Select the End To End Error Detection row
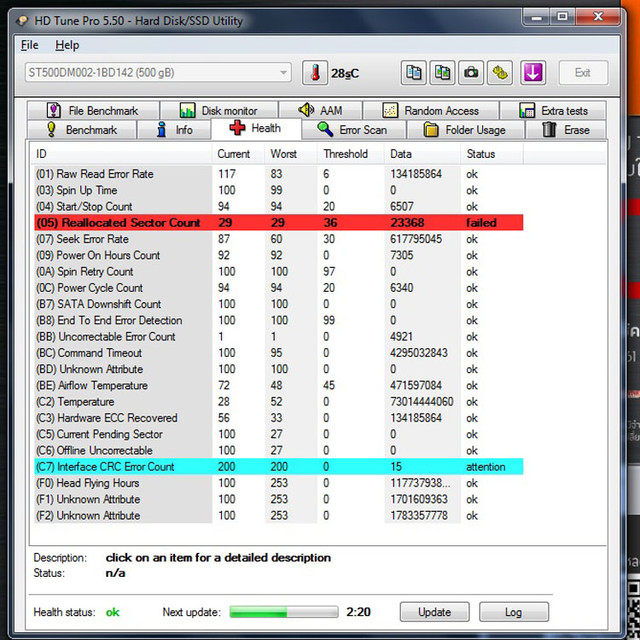This screenshot has width=640, height=640. pyautogui.click(x=279, y=320)
